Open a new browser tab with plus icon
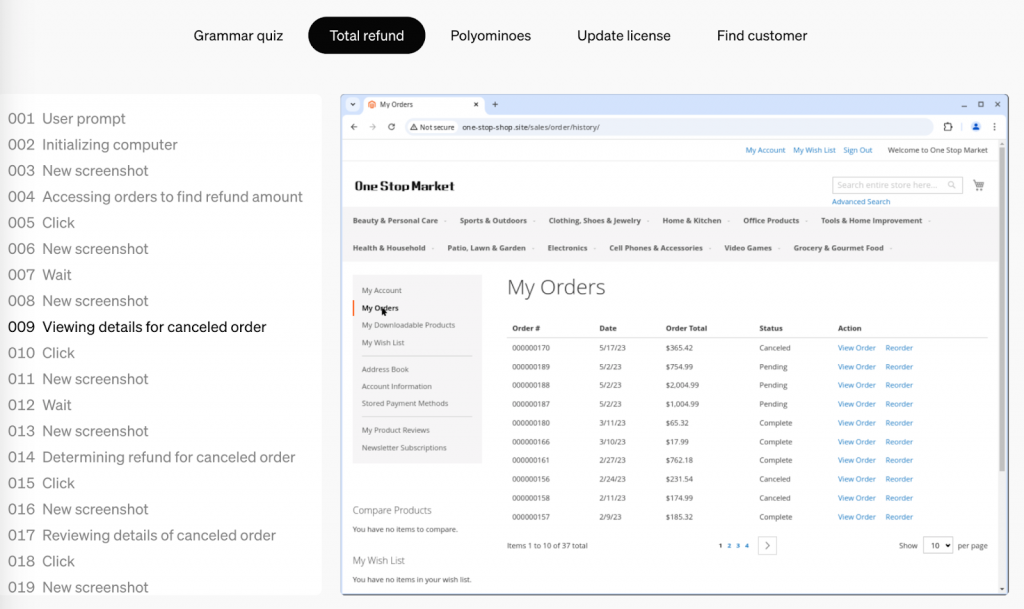The width and height of the screenshot is (1024, 609). 495,104
